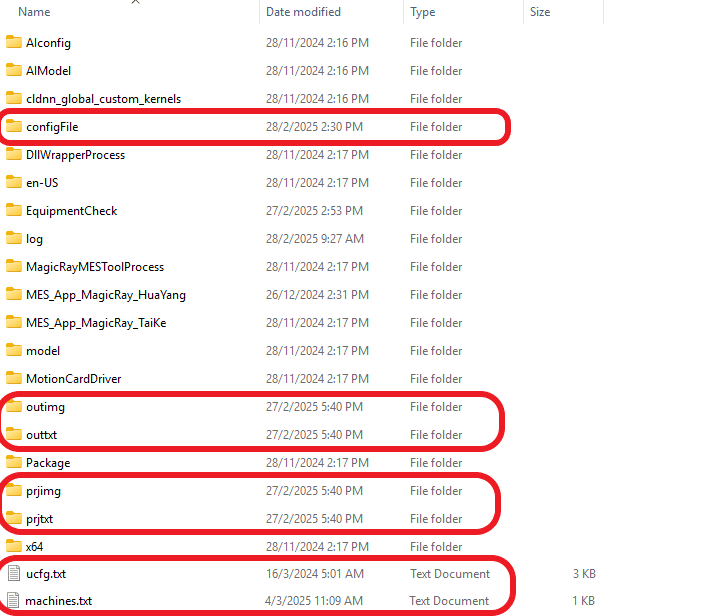Click the 4/3/2025 11:09 AM date cell
The height and width of the screenshot is (616, 702).
pos(313,600)
